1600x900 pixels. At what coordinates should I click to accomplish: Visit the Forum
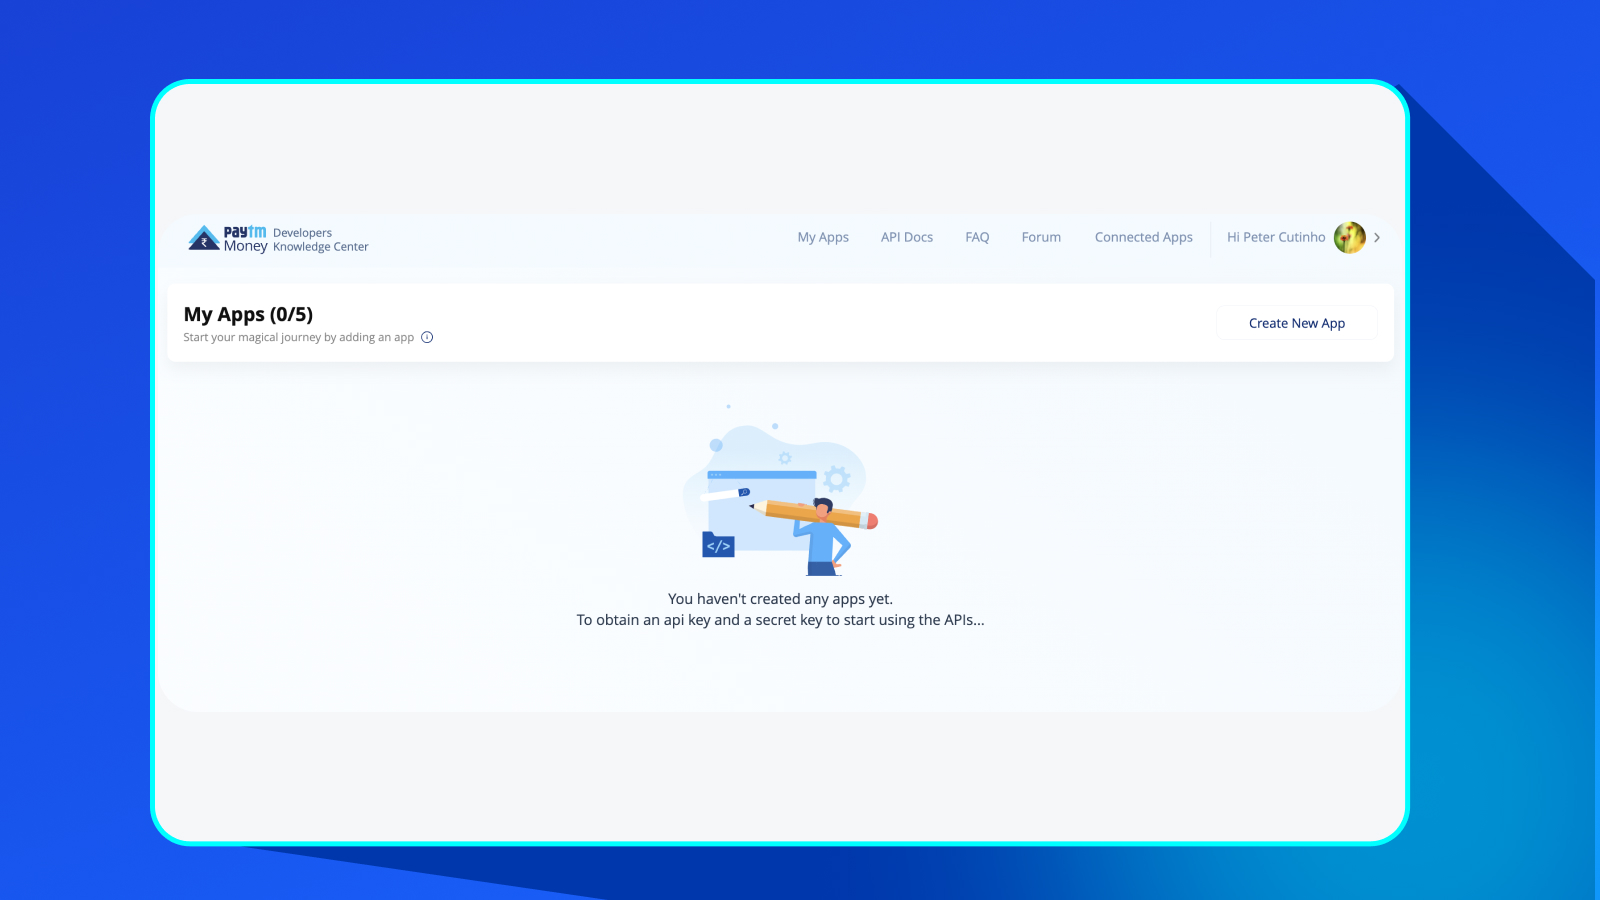tap(1041, 237)
